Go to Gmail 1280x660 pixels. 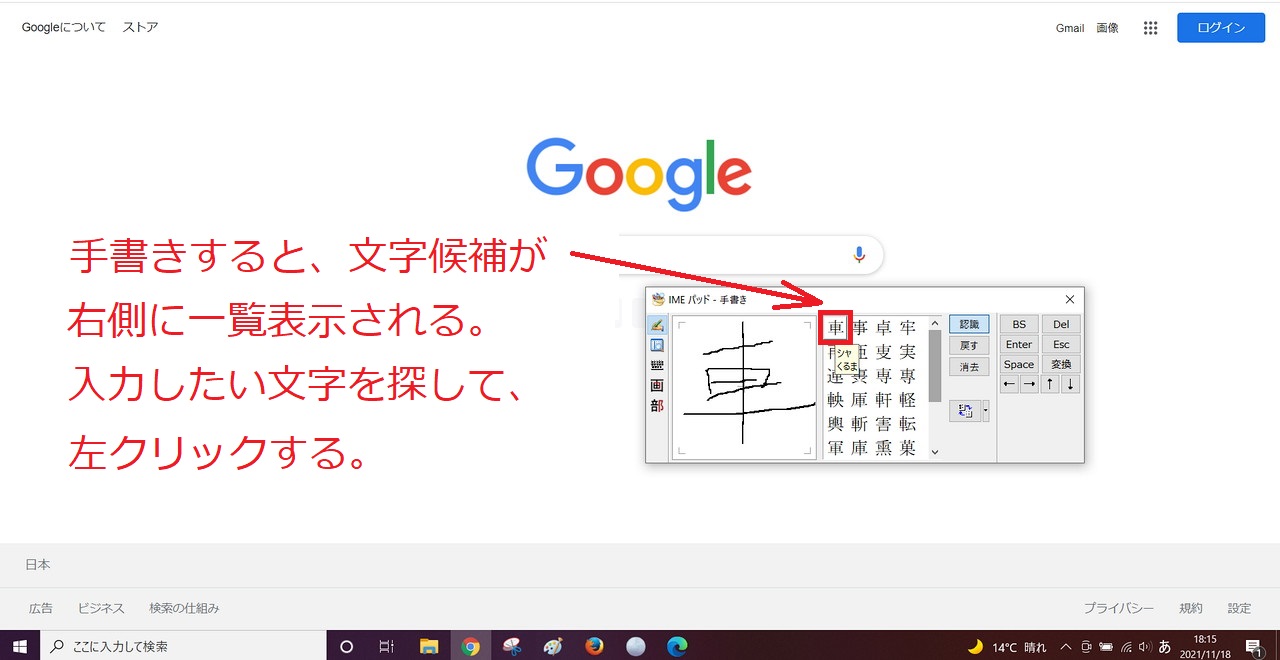[x=1070, y=28]
